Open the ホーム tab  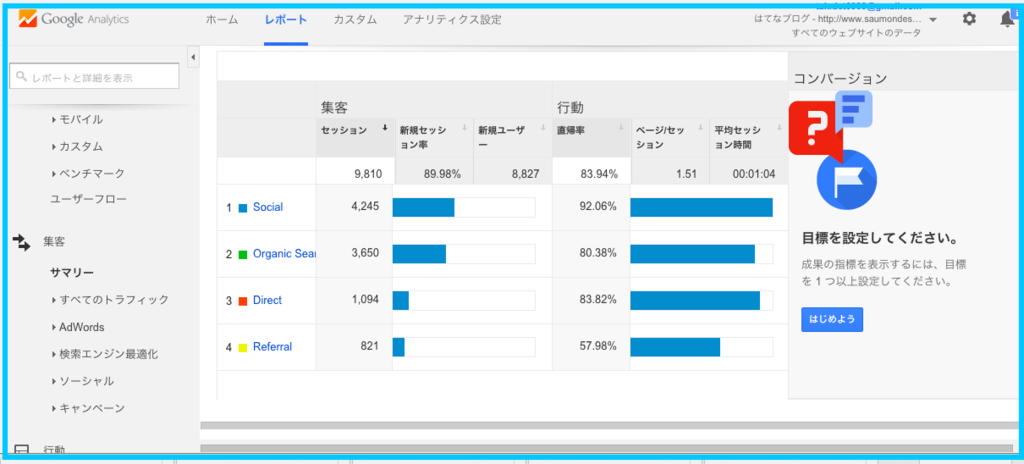[x=221, y=20]
